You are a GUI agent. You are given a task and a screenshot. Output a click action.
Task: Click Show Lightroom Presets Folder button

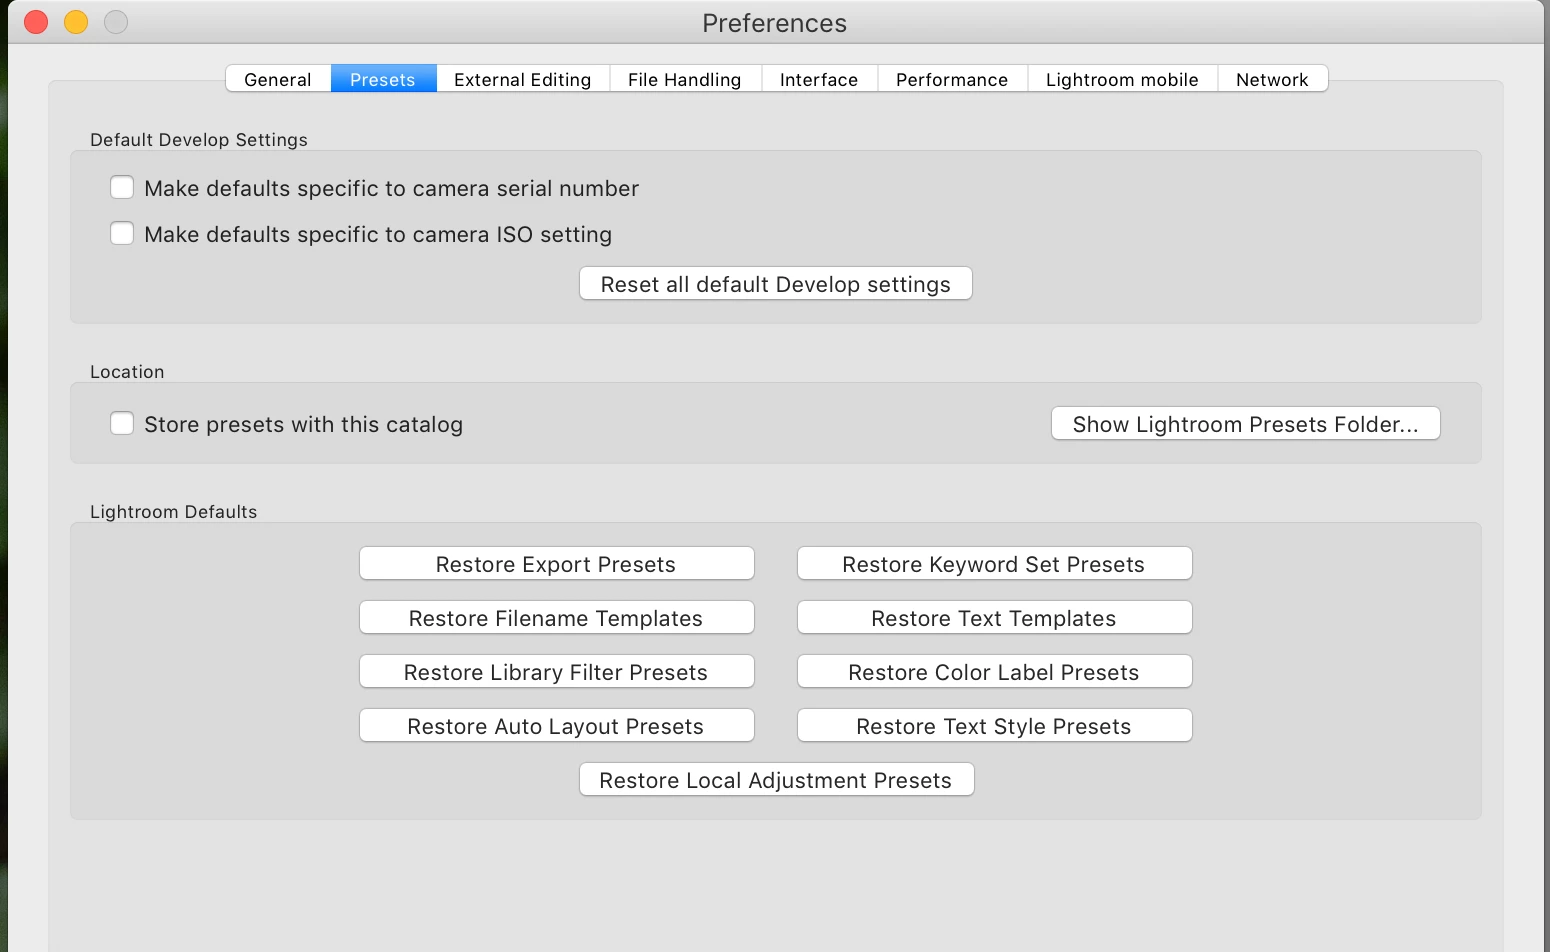[x=1246, y=424]
